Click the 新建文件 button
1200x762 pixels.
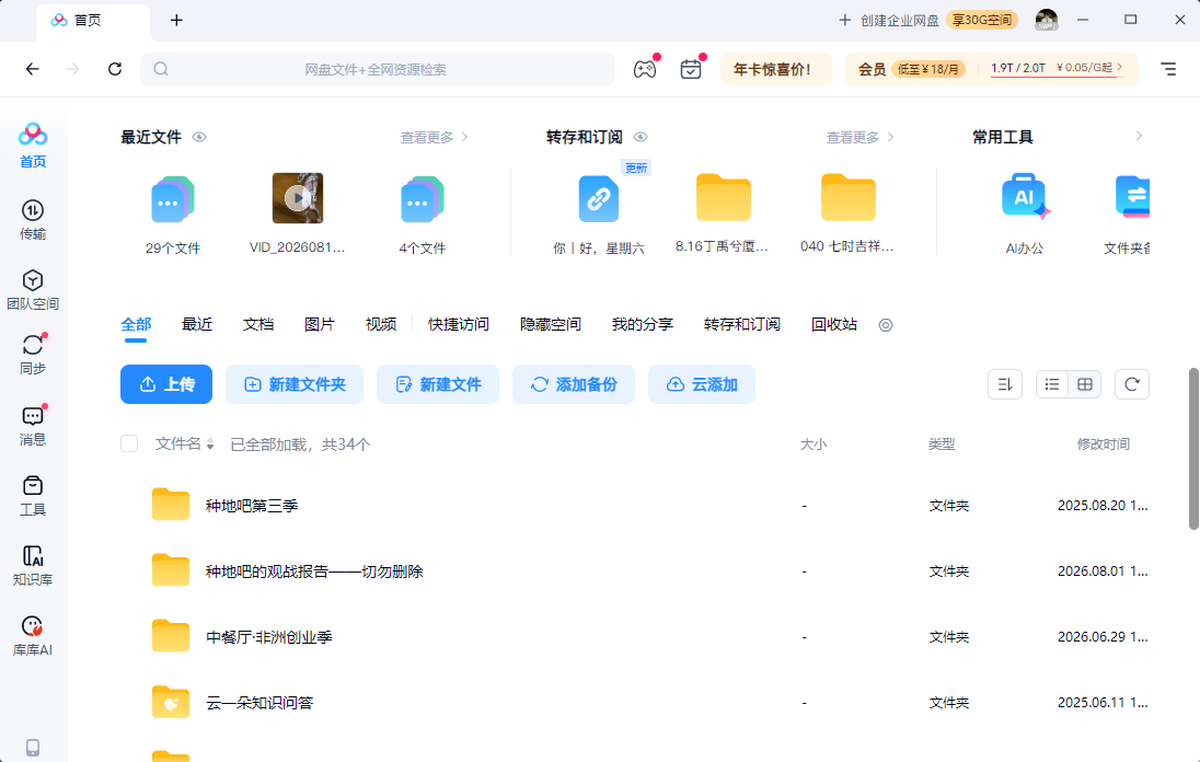pos(438,384)
